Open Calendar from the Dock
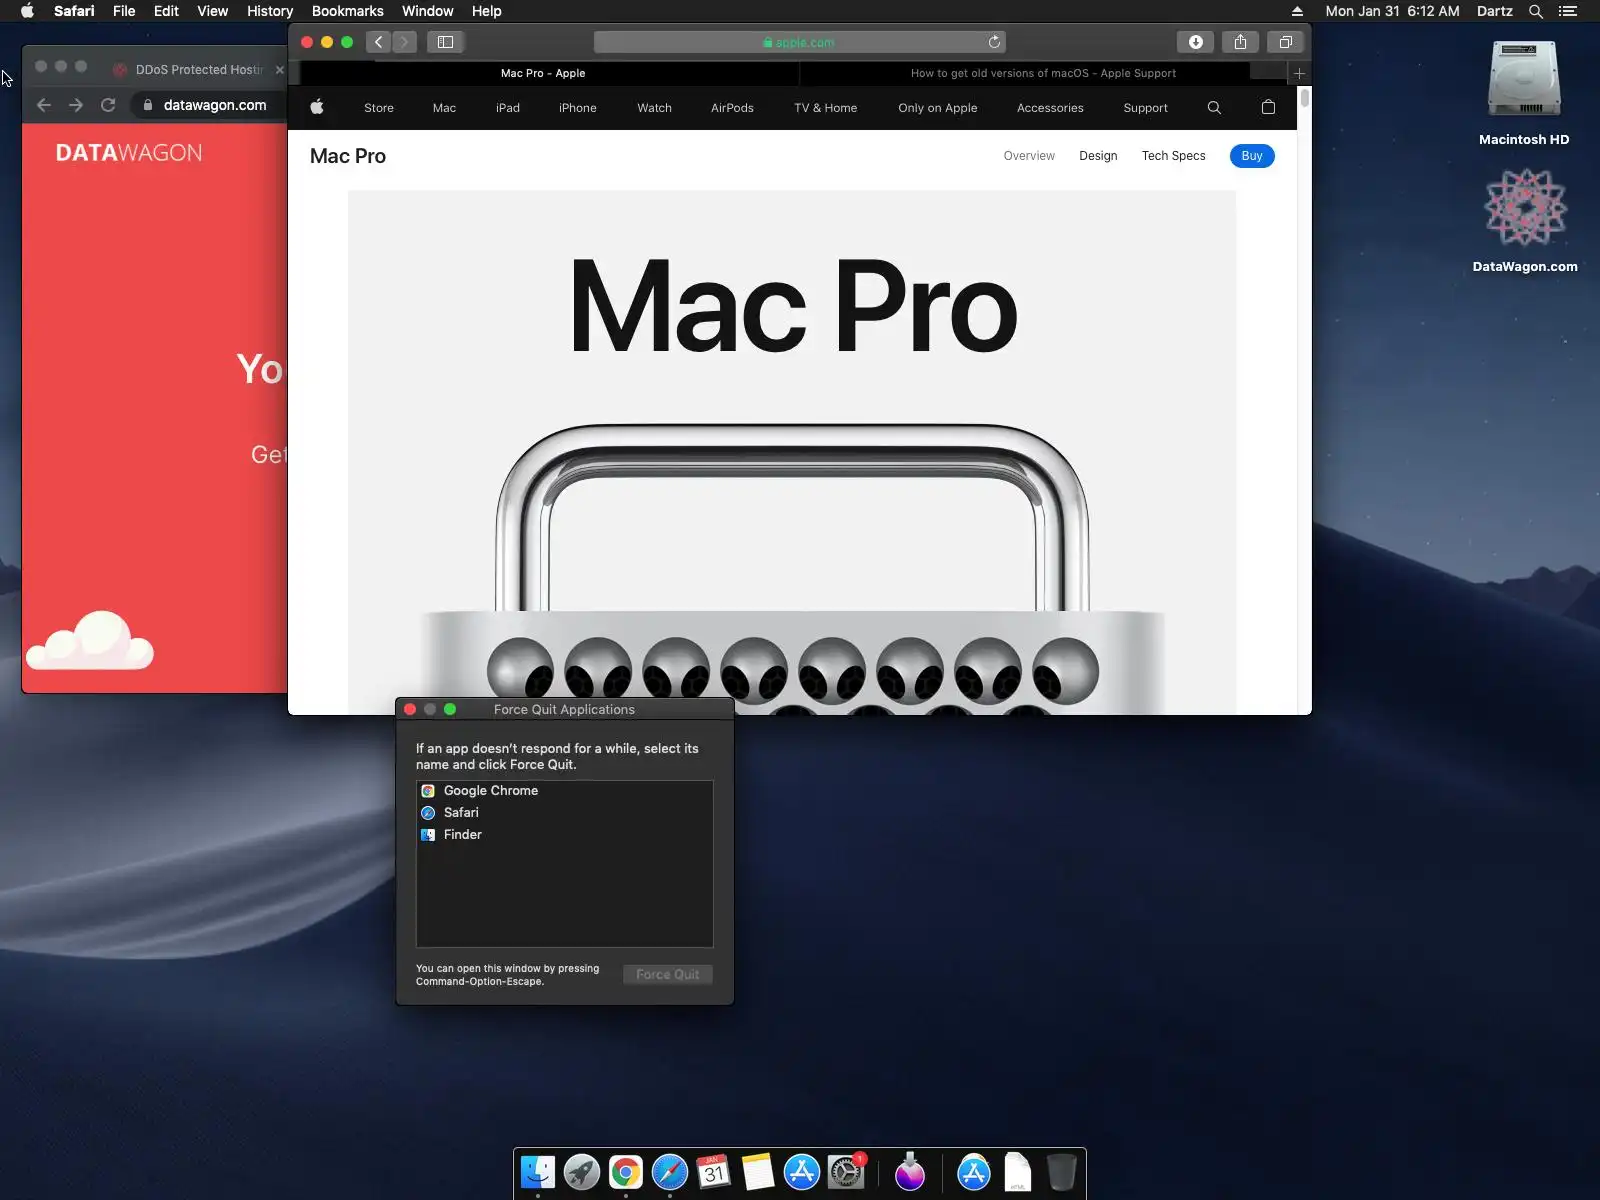The width and height of the screenshot is (1600, 1200). coord(714,1172)
